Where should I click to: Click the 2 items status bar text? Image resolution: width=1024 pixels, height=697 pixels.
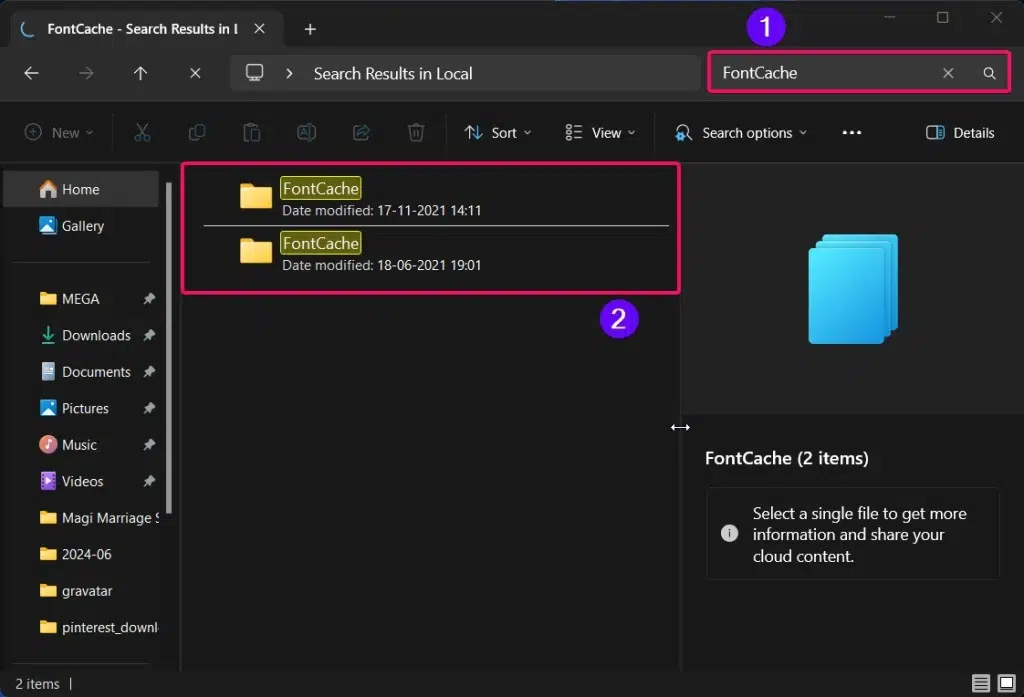[x=37, y=684]
